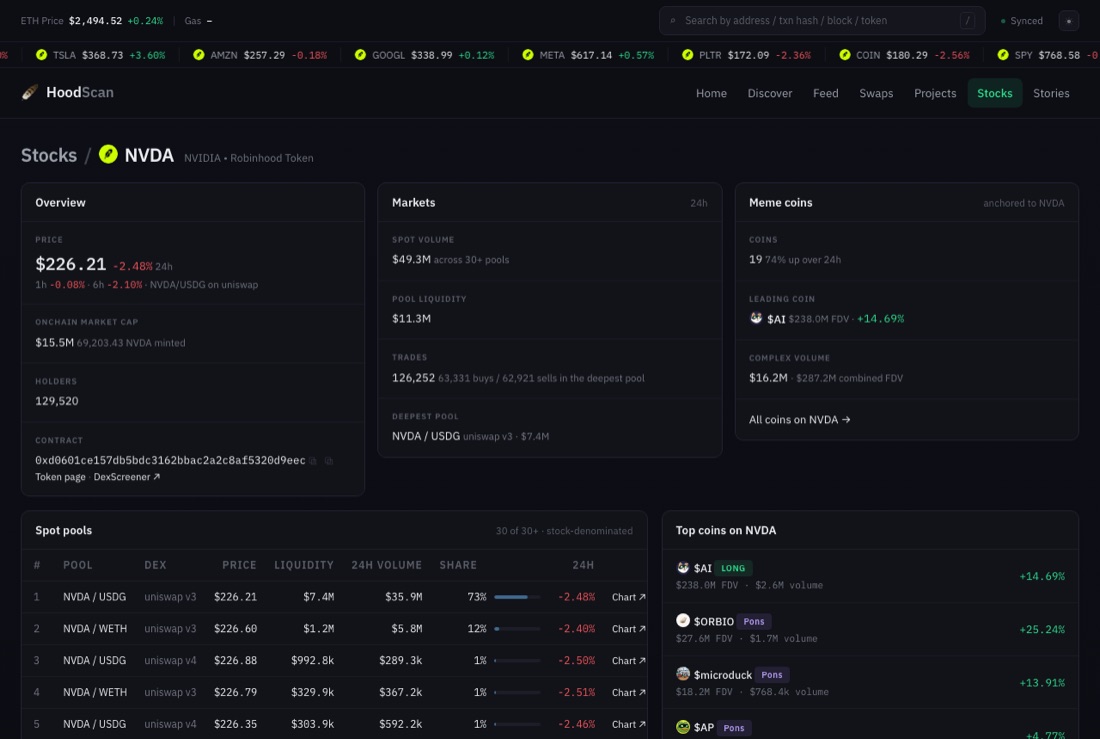Image resolution: width=1100 pixels, height=739 pixels.
Task: Click the +25.24% change for $ORBIO
Action: (x=1042, y=630)
